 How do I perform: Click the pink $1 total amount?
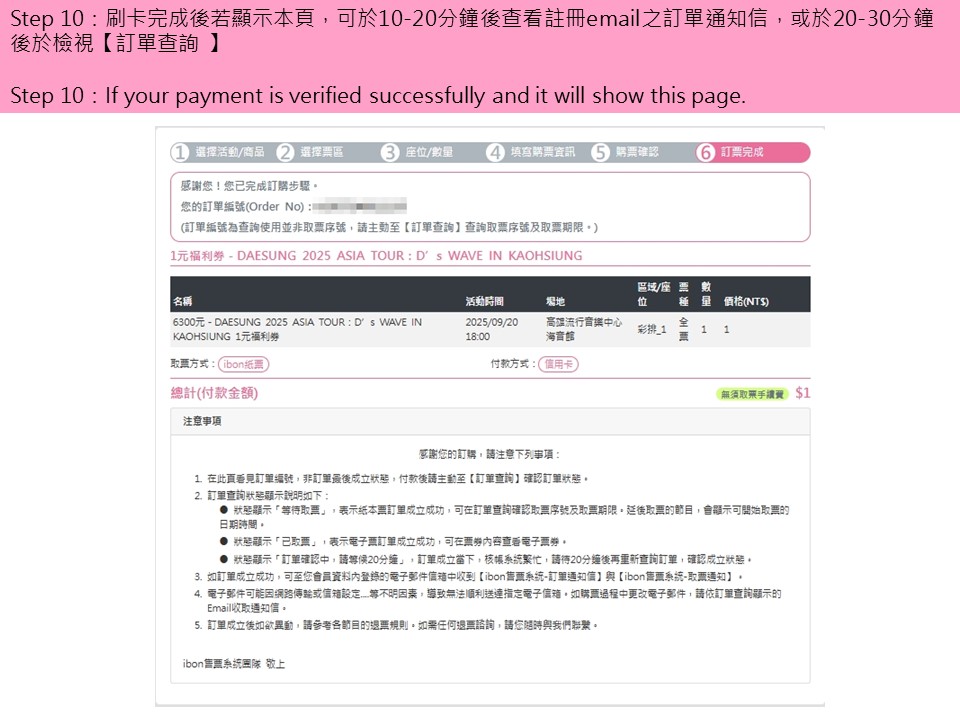802,393
